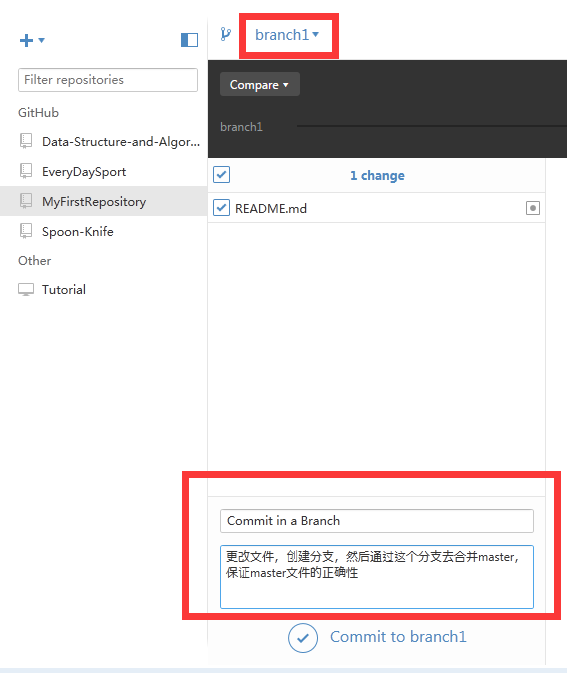567x673 pixels.
Task: Edit the 'Commit in a Branch' summary field
Action: pos(376,521)
